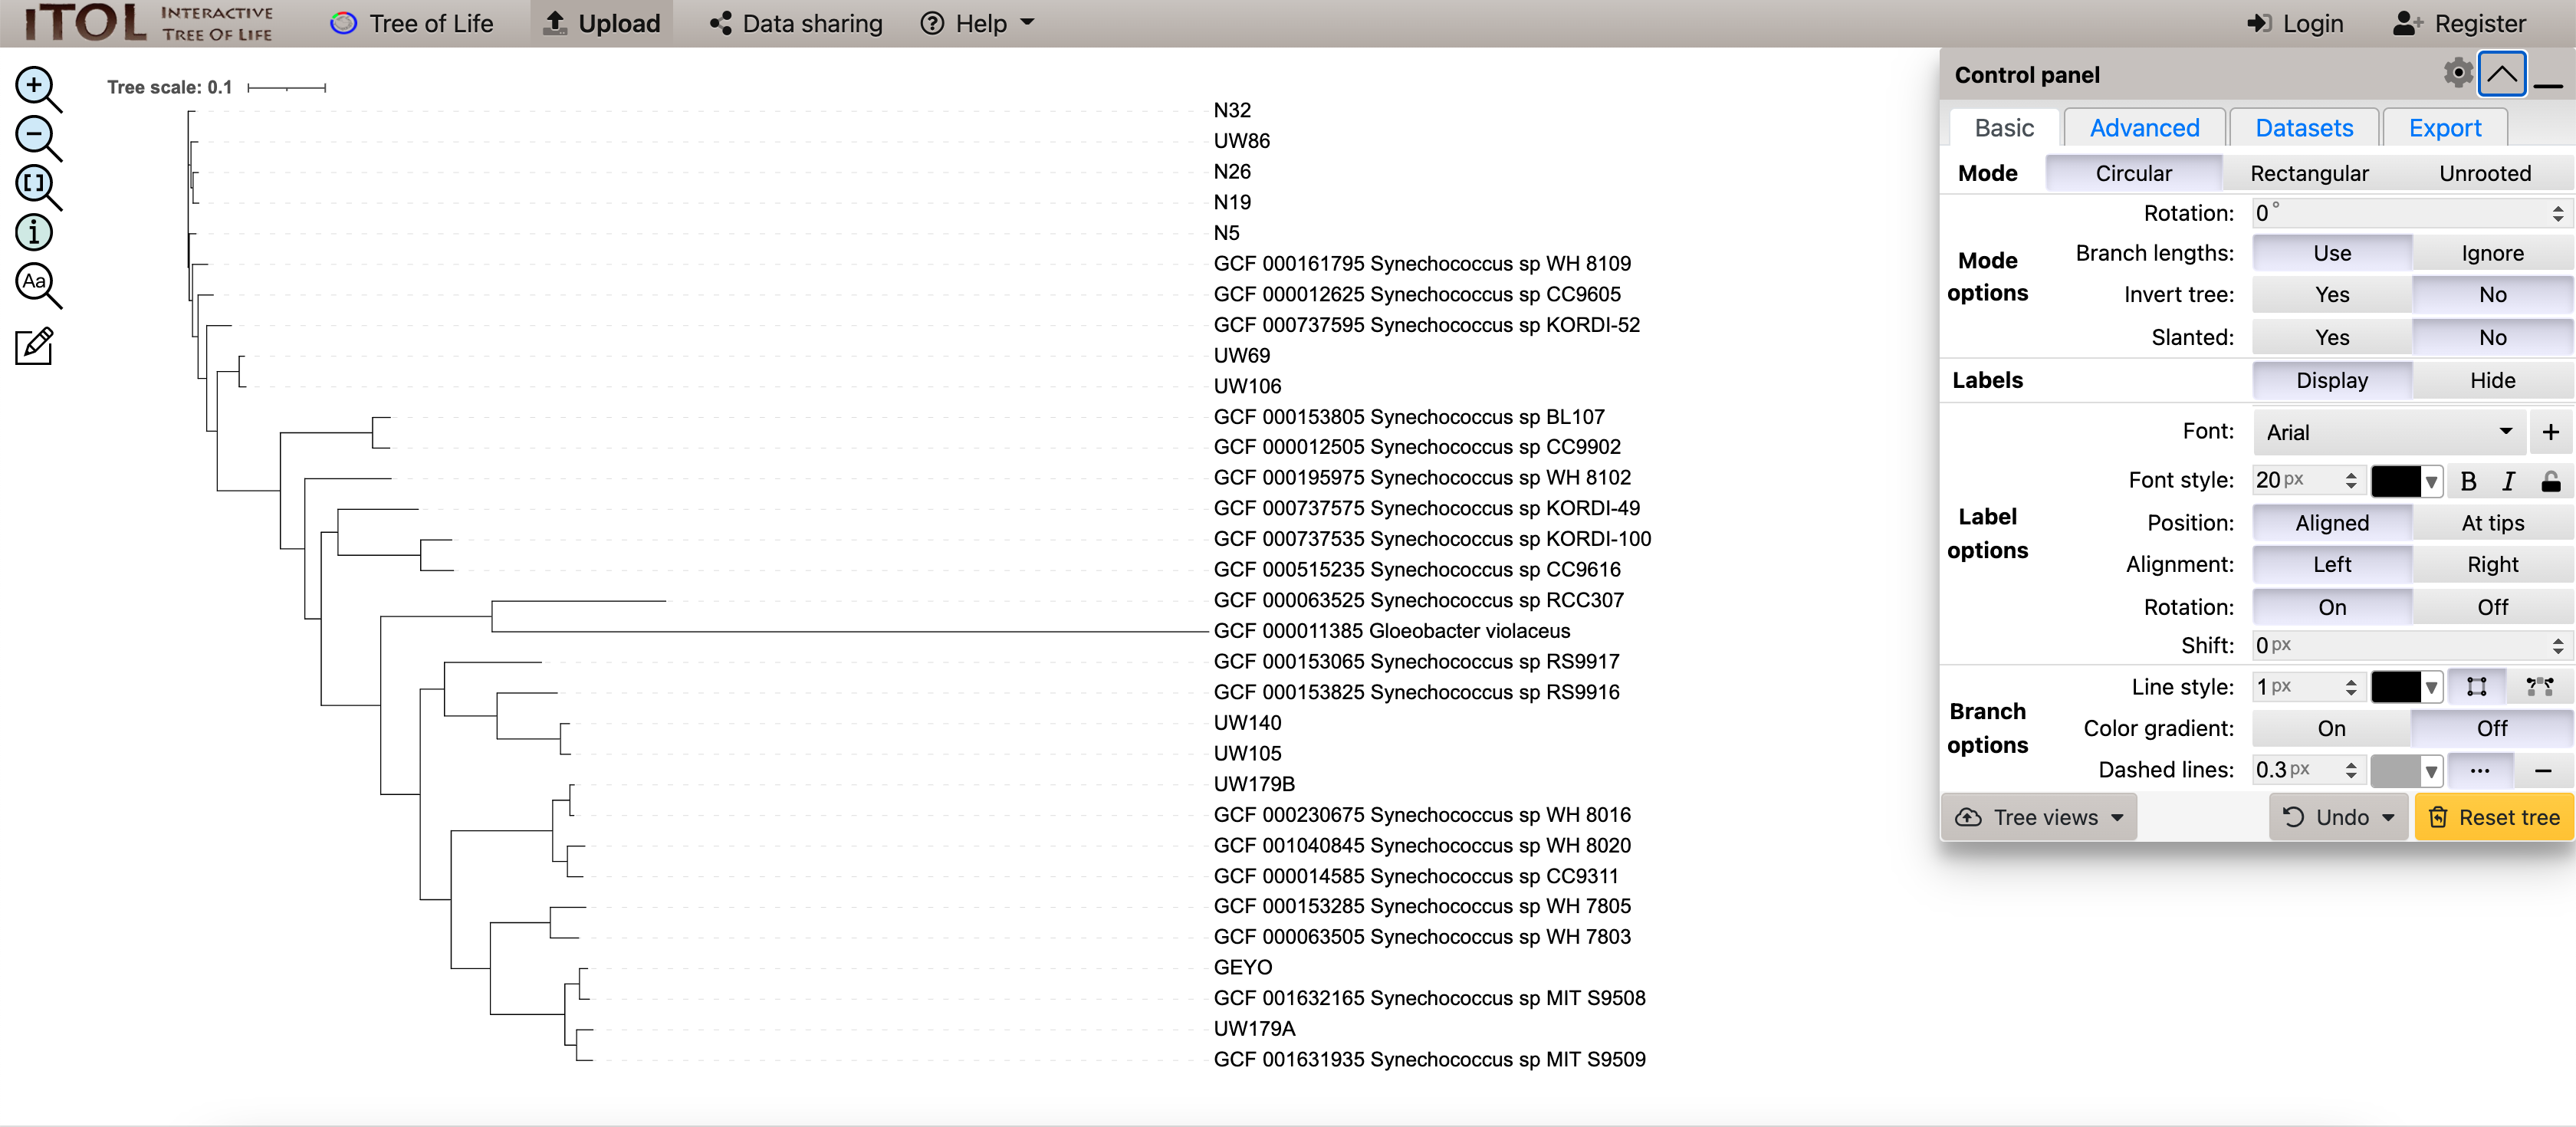
Task: Click the fit-to-screen magnifier icon
Action: (x=35, y=184)
